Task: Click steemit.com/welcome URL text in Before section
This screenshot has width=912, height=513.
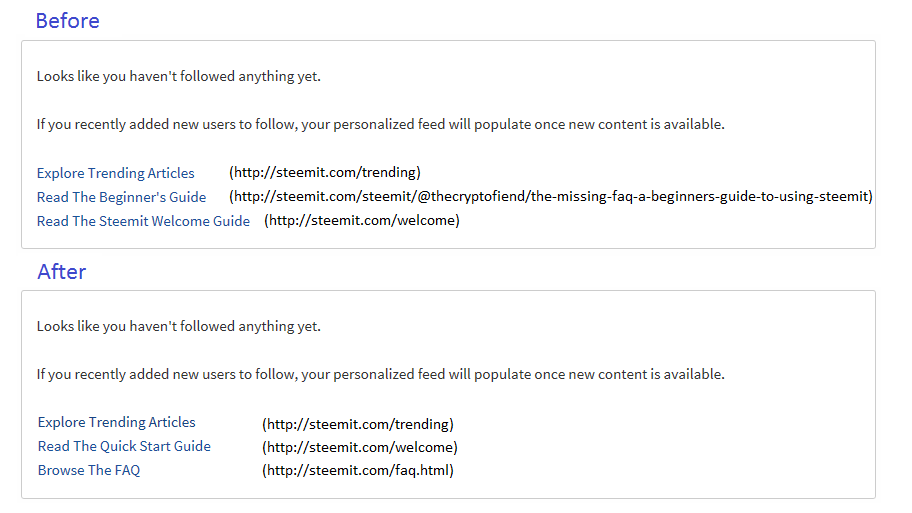Action: [x=362, y=220]
